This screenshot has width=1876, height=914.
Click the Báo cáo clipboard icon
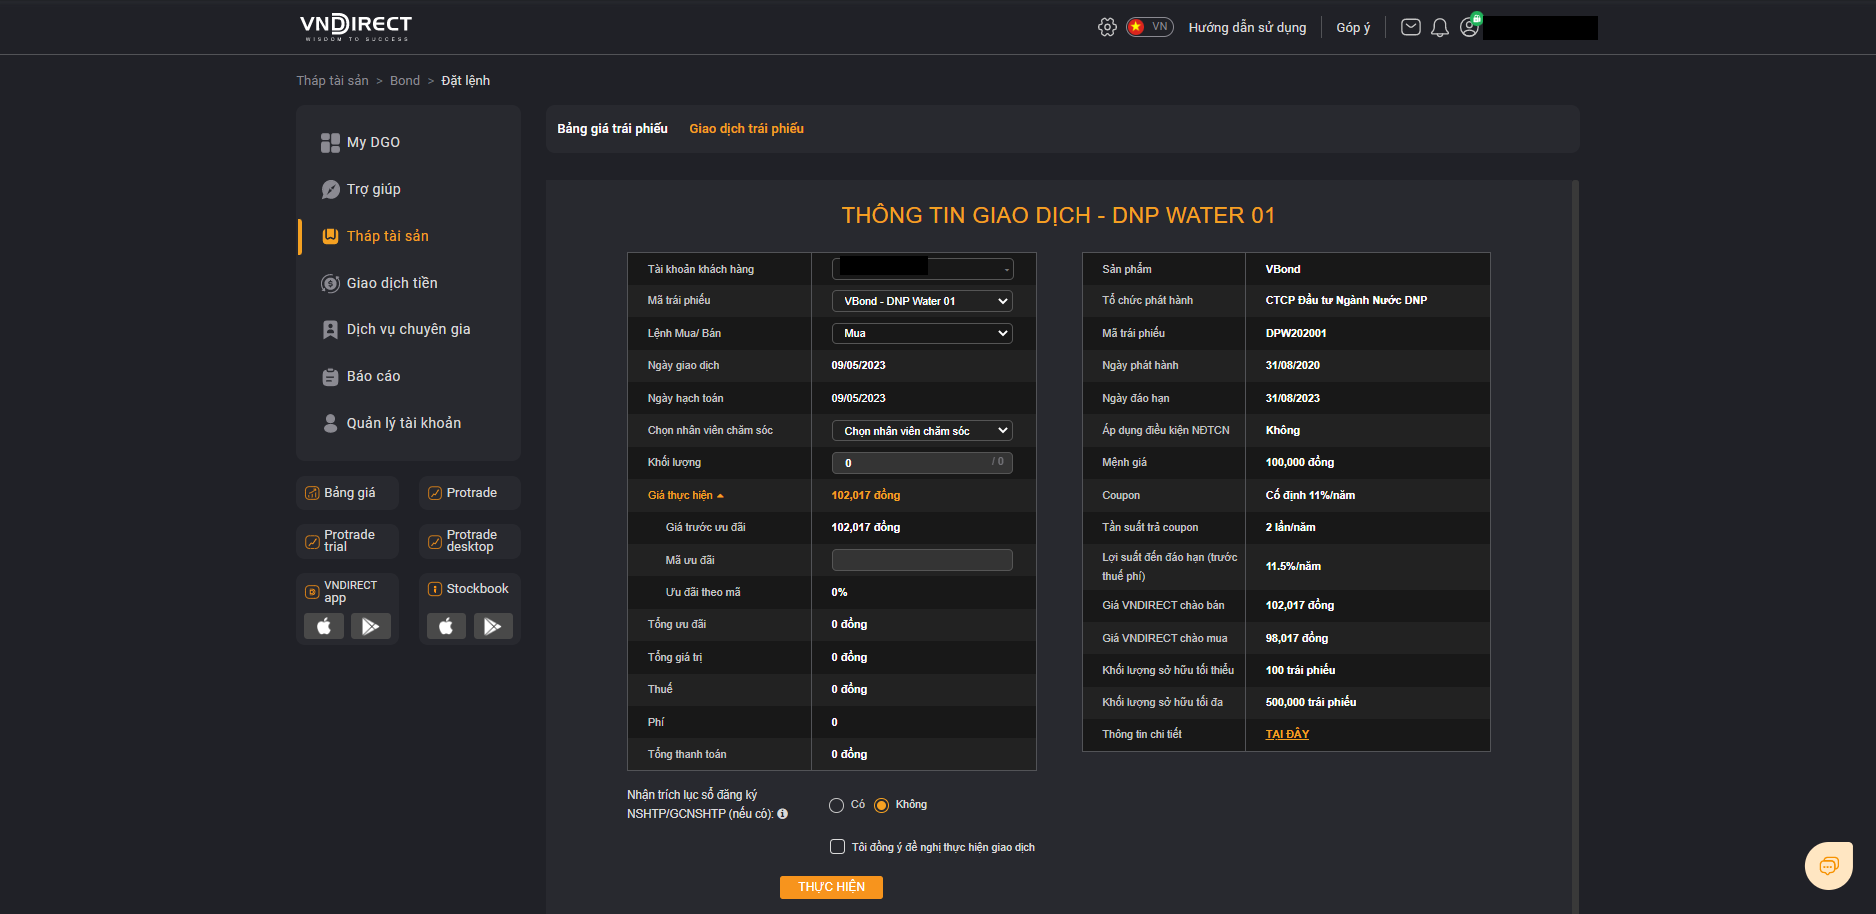330,377
